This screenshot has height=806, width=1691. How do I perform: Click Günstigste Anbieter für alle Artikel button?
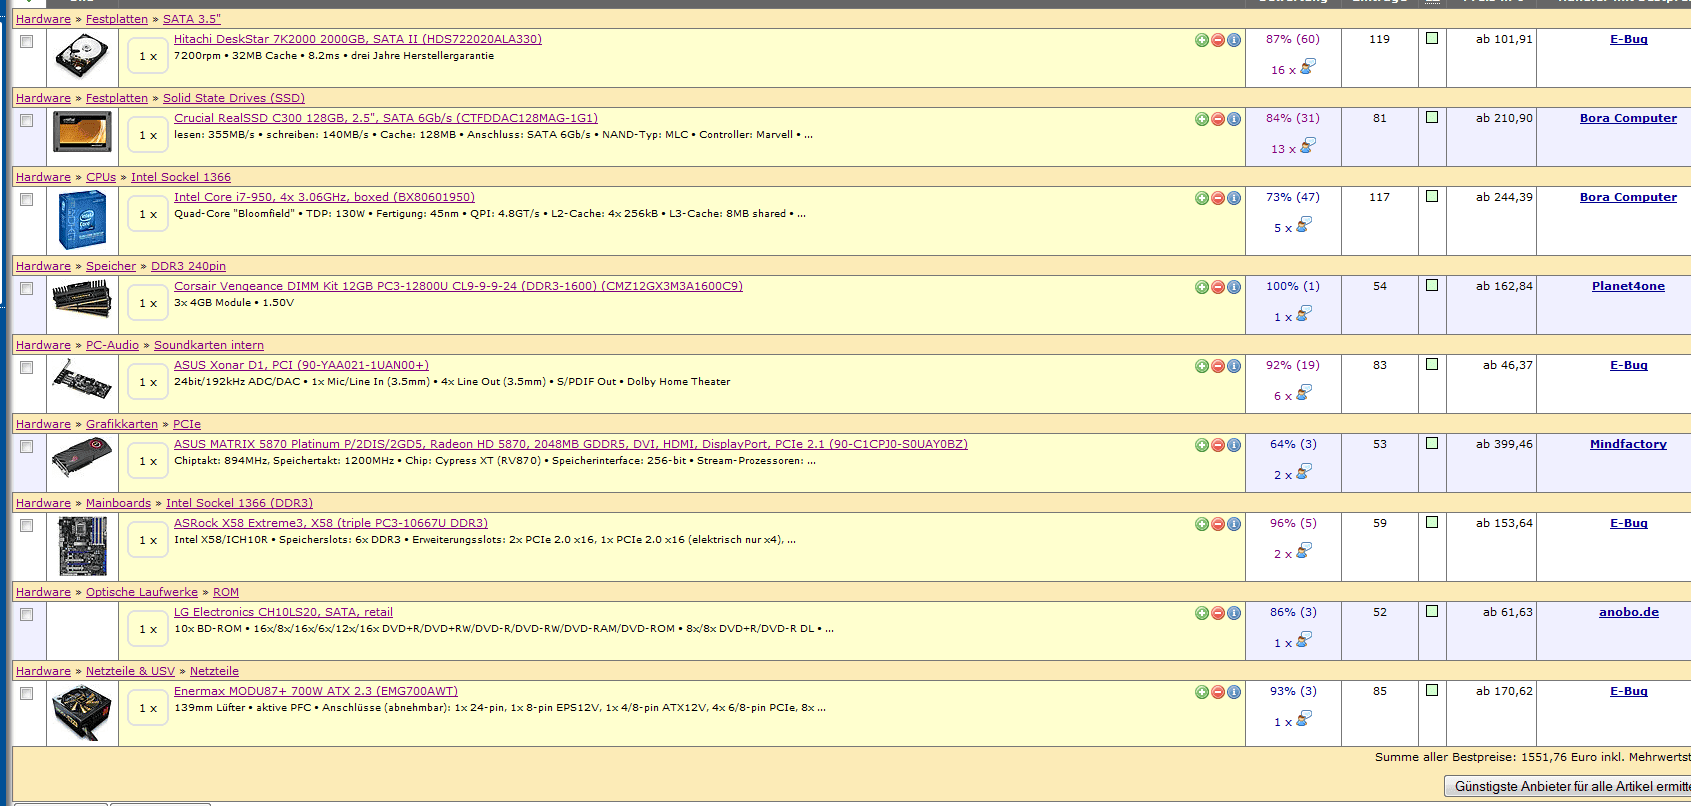click(x=1568, y=787)
